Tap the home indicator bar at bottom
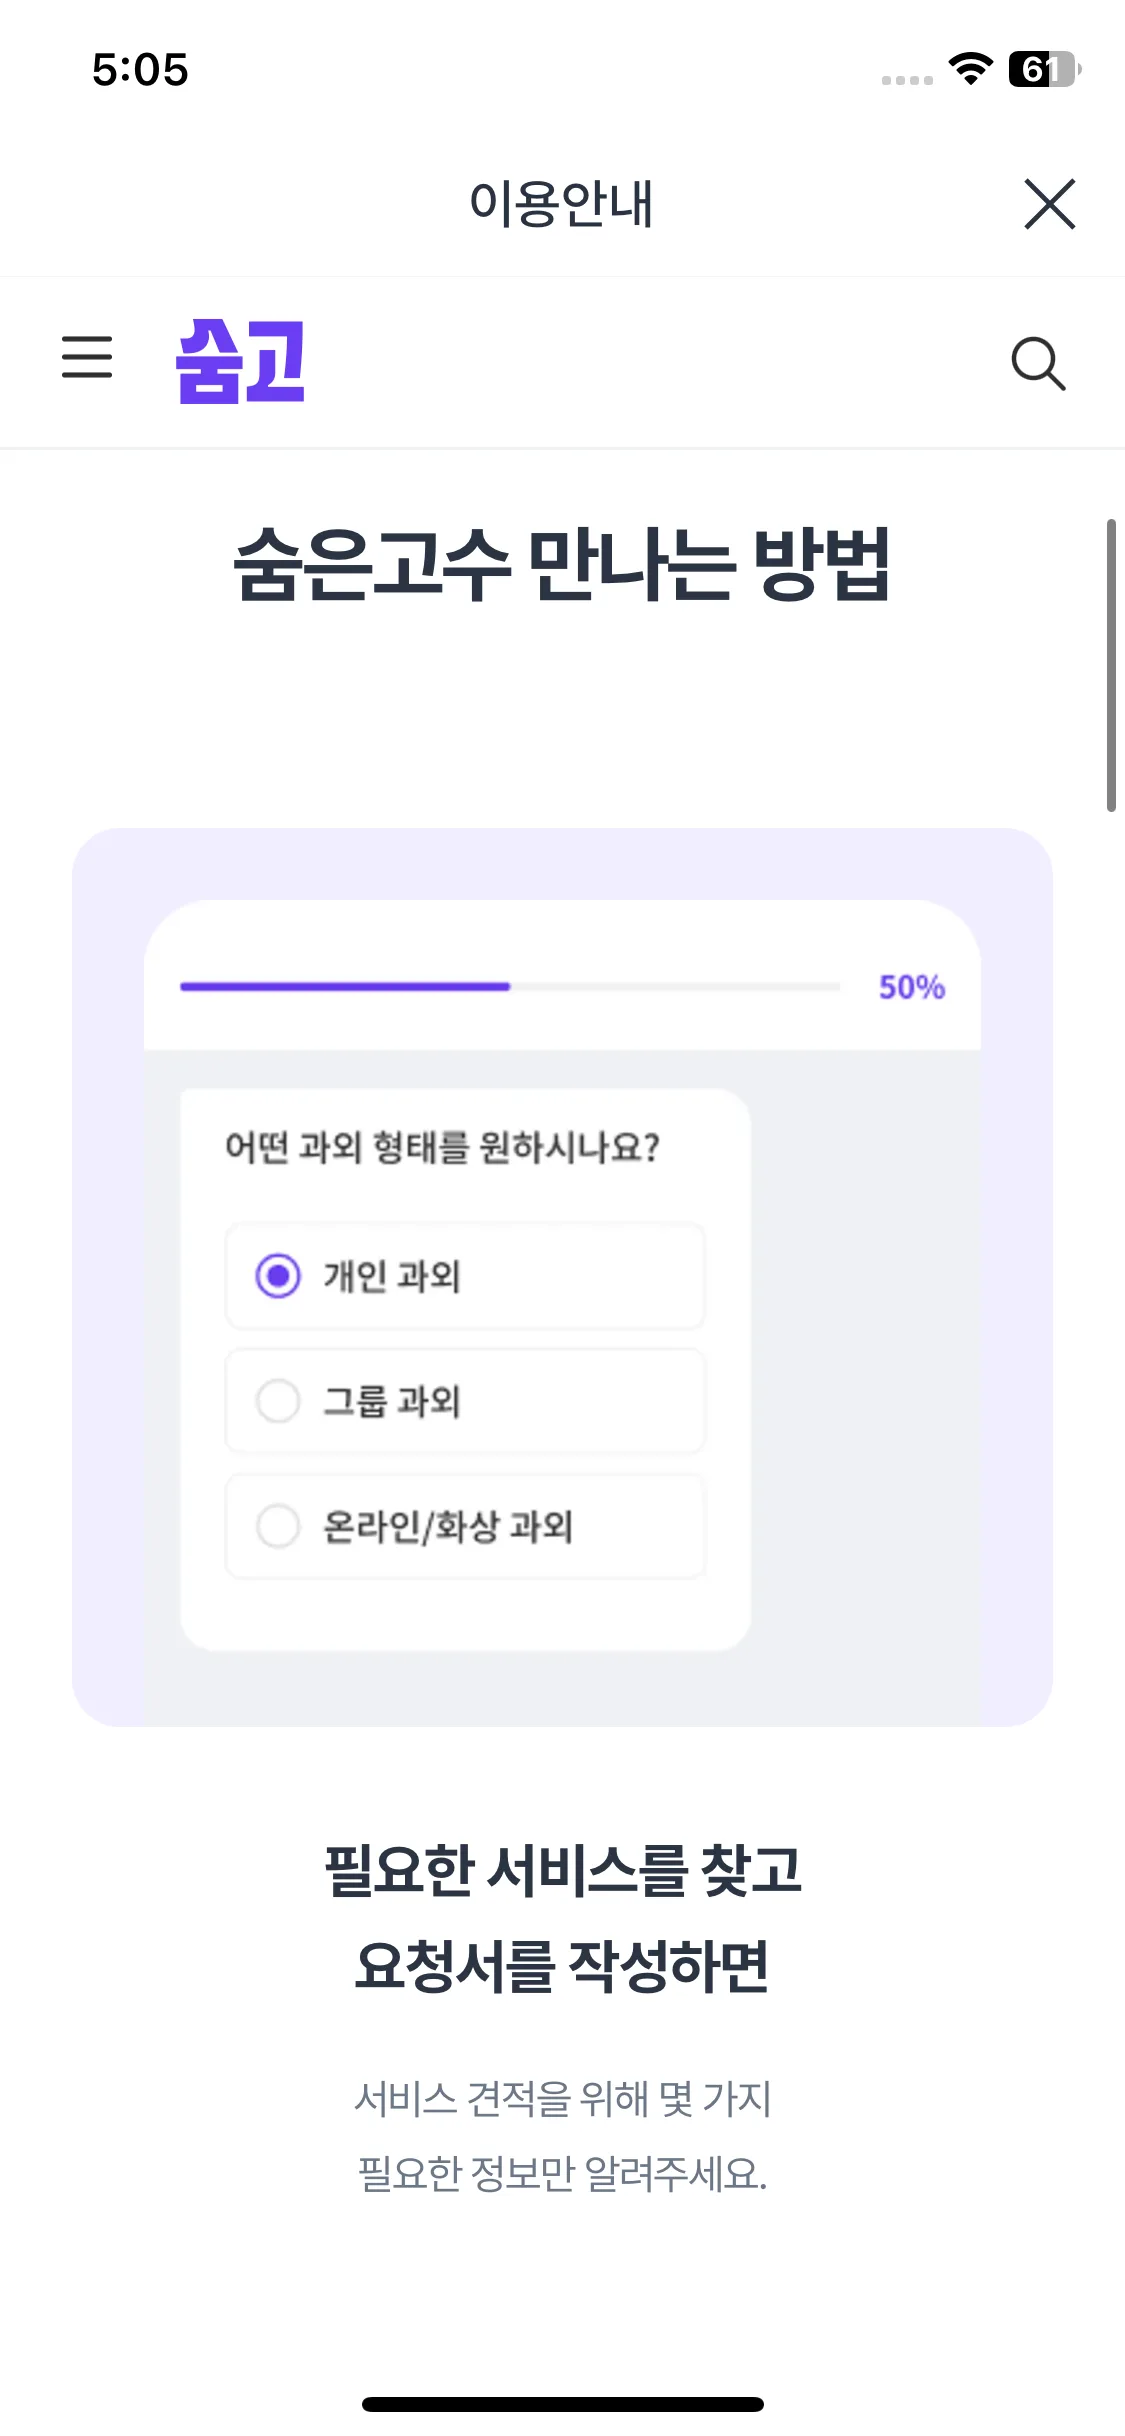Screen dimensions: 1125x2436 tap(562, 2404)
